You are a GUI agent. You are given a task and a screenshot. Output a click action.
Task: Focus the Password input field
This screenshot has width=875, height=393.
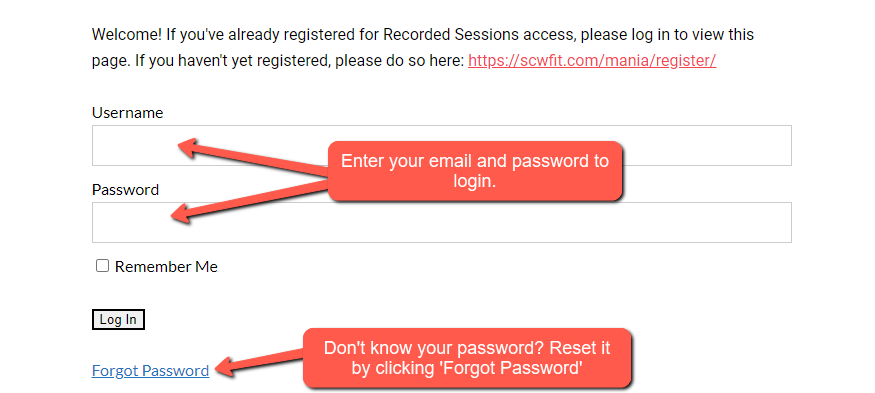coord(441,222)
